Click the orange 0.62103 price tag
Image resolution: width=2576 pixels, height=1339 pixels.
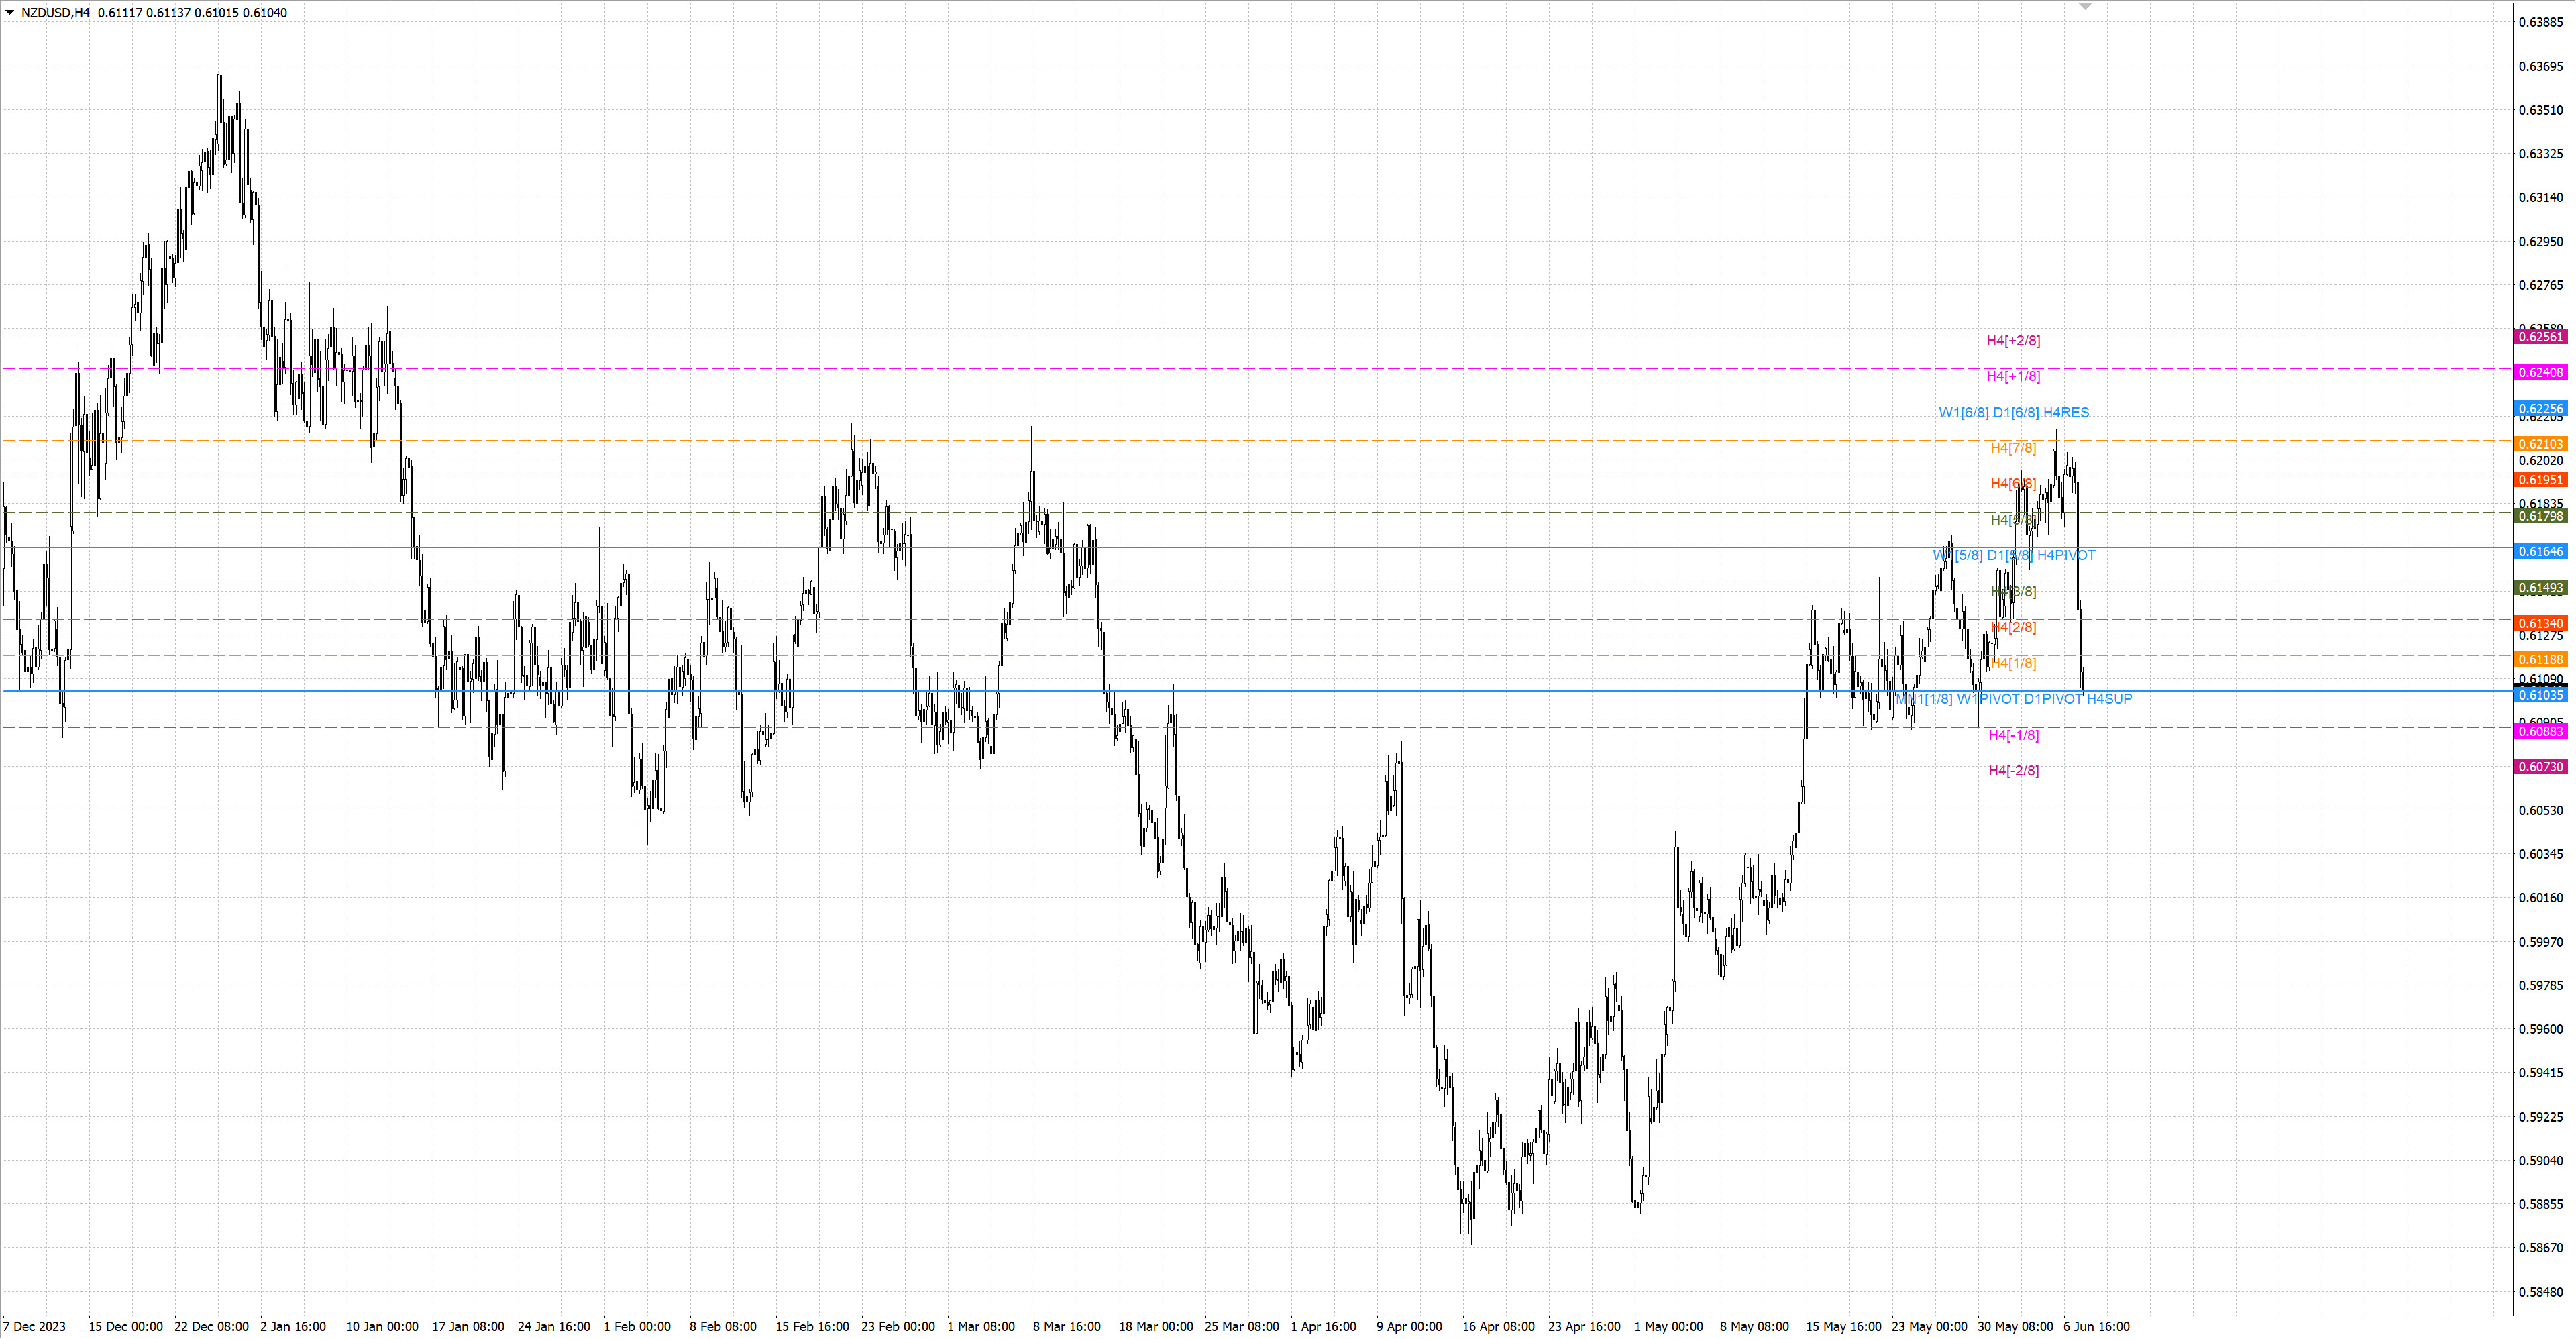click(x=2540, y=444)
